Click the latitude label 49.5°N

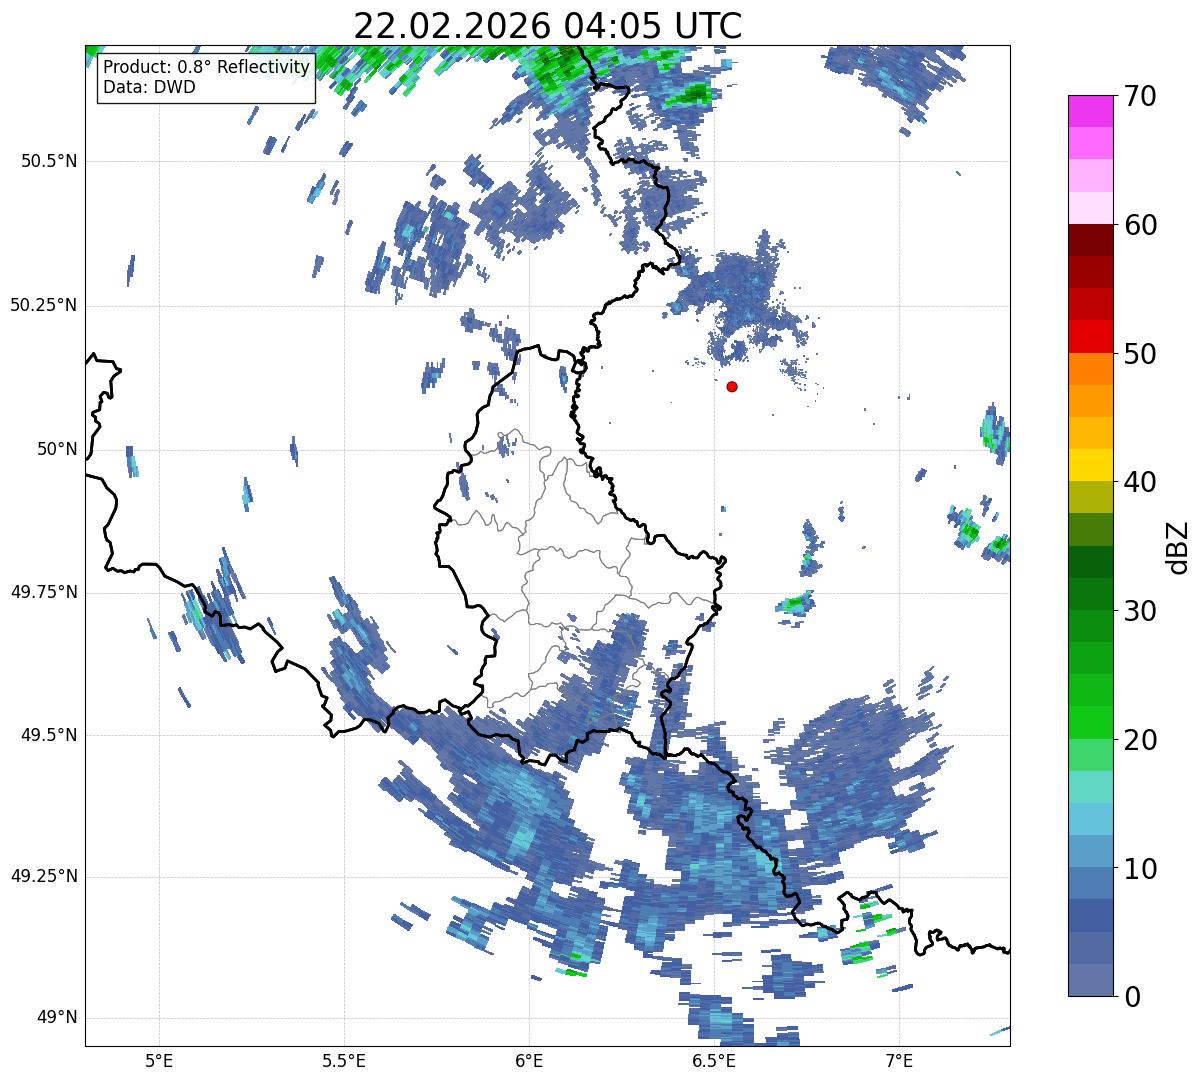[x=49, y=736]
